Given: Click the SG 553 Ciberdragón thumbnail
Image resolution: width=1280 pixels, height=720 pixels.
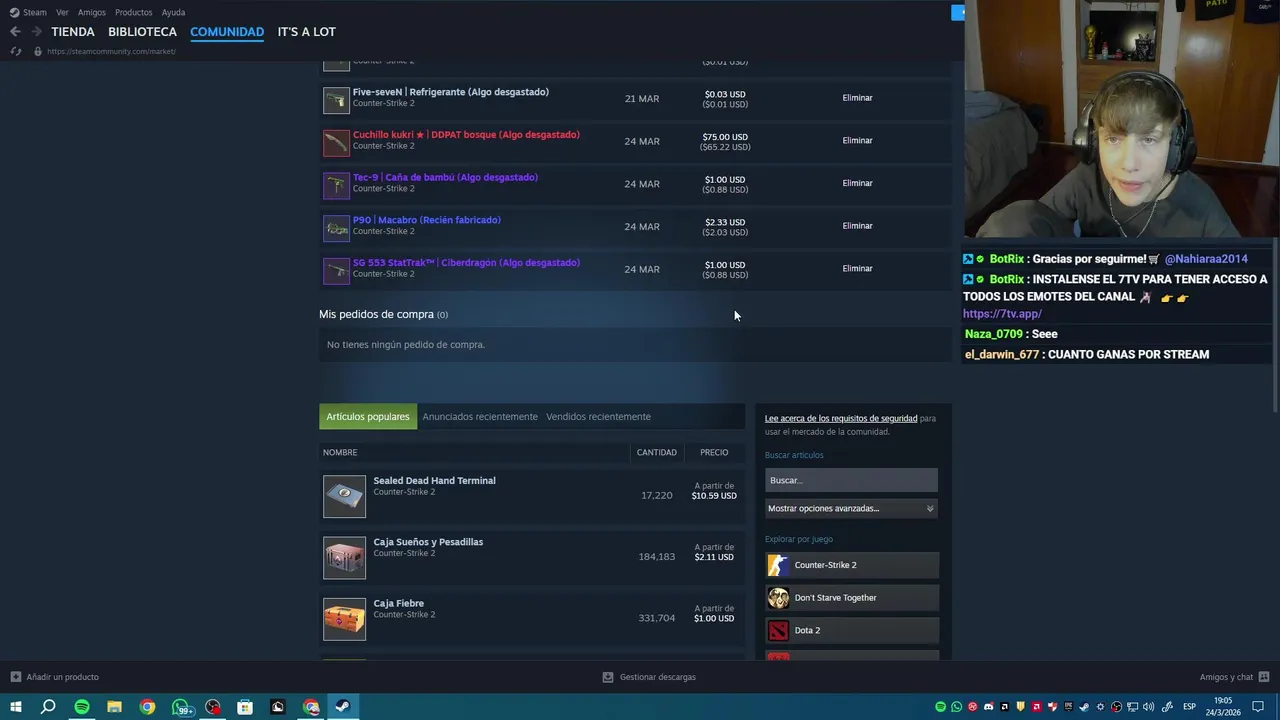Looking at the screenshot, I should click(x=336, y=271).
